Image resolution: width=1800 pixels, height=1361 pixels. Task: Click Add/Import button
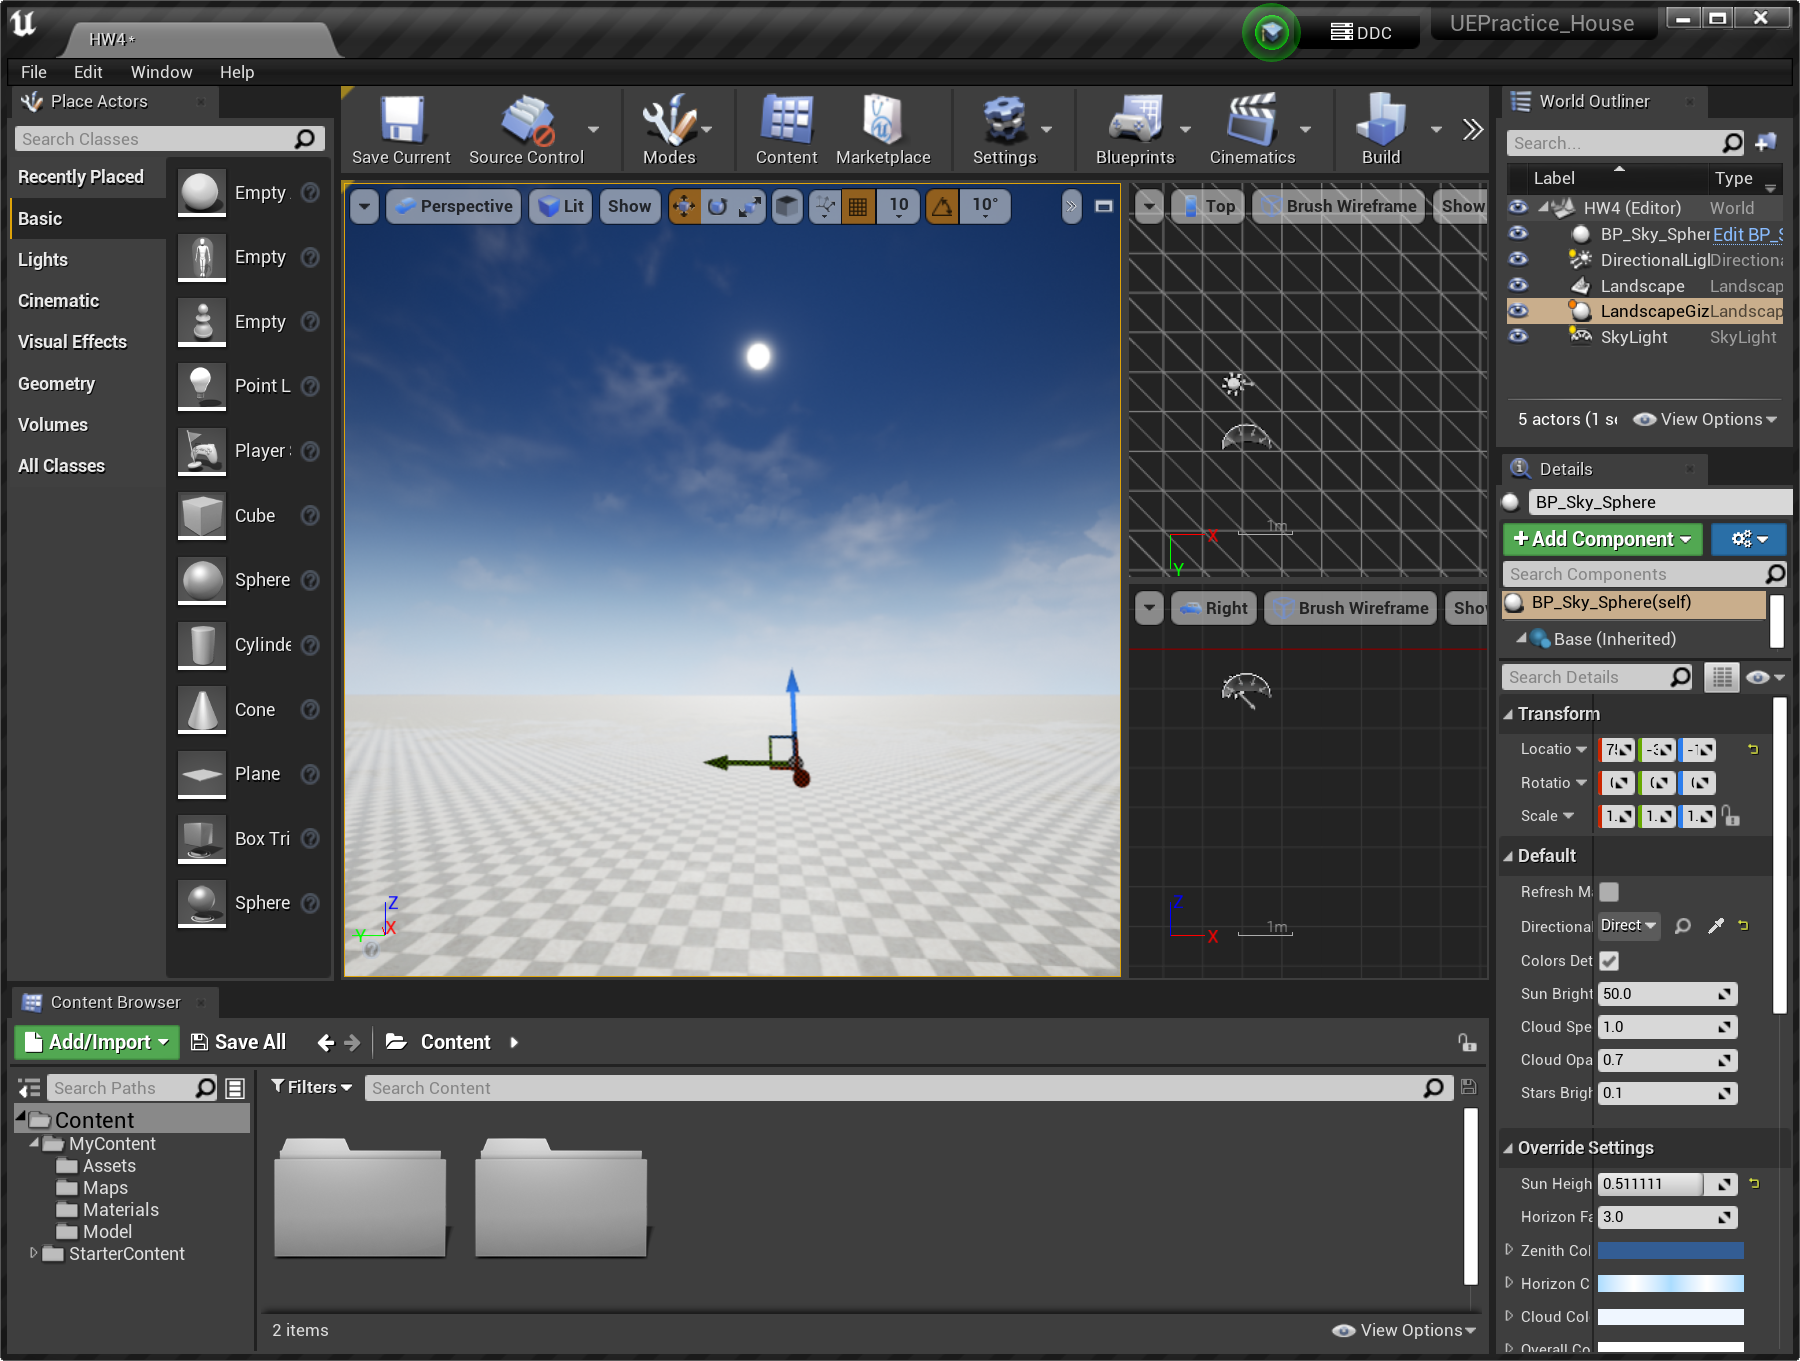click(97, 1042)
